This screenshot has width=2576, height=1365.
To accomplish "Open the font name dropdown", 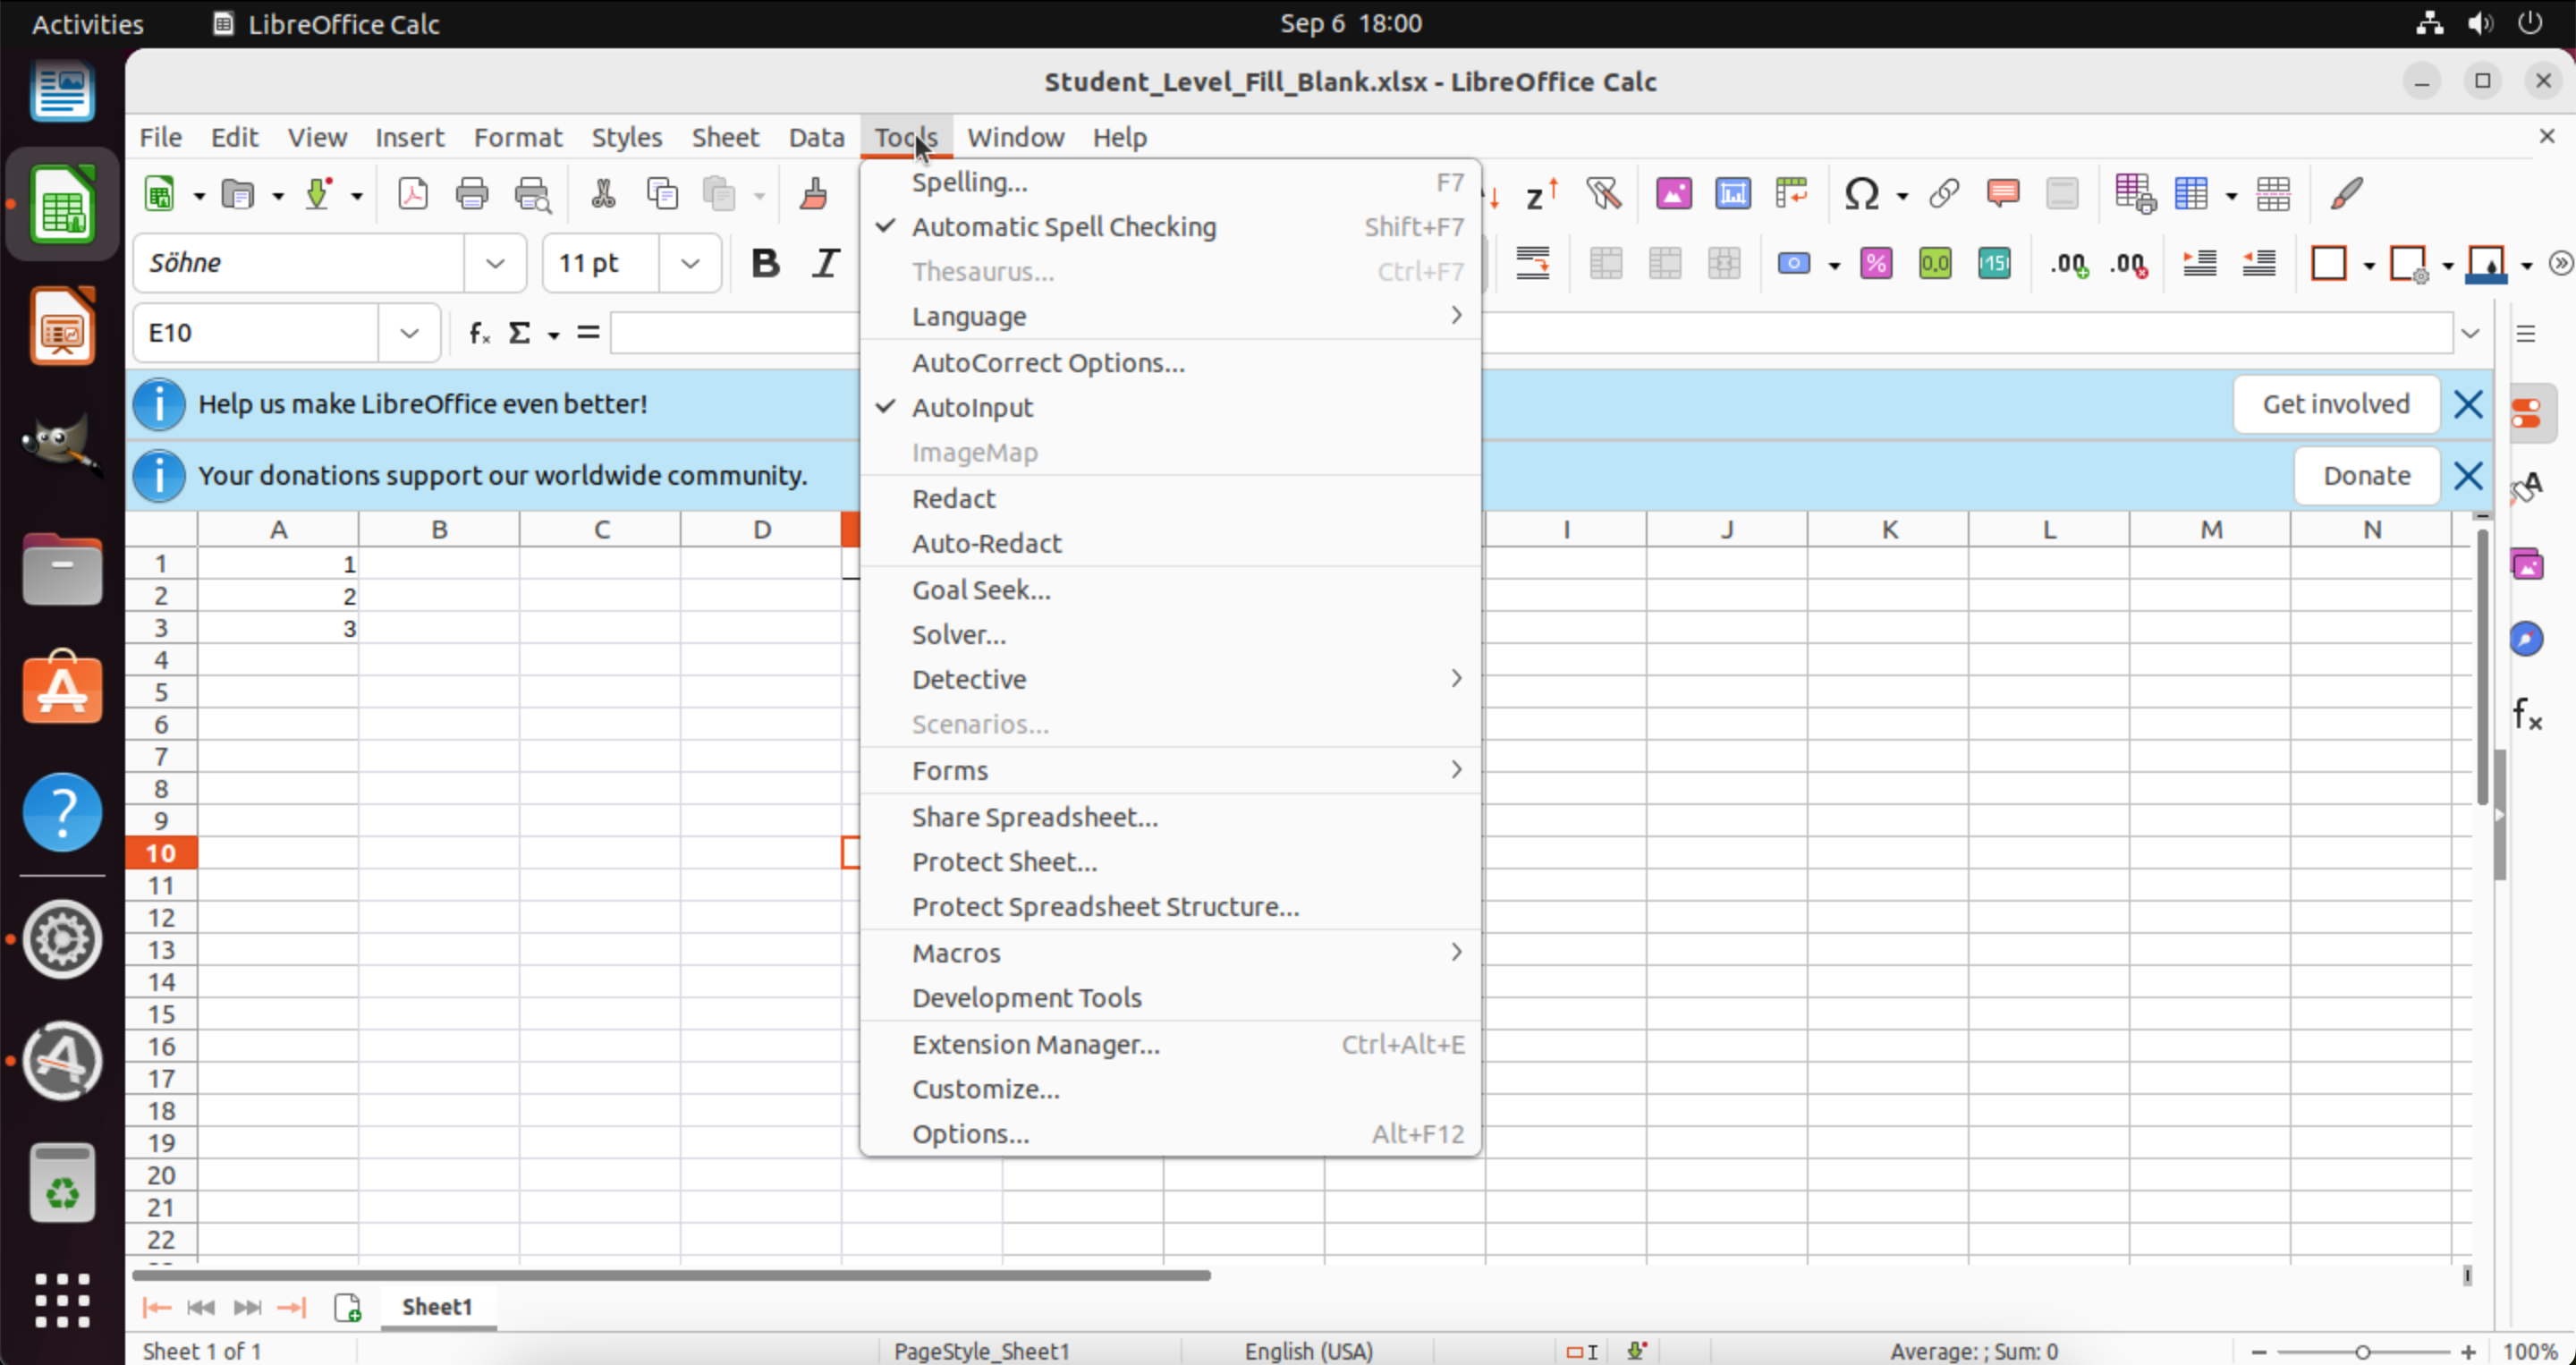I will click(495, 263).
